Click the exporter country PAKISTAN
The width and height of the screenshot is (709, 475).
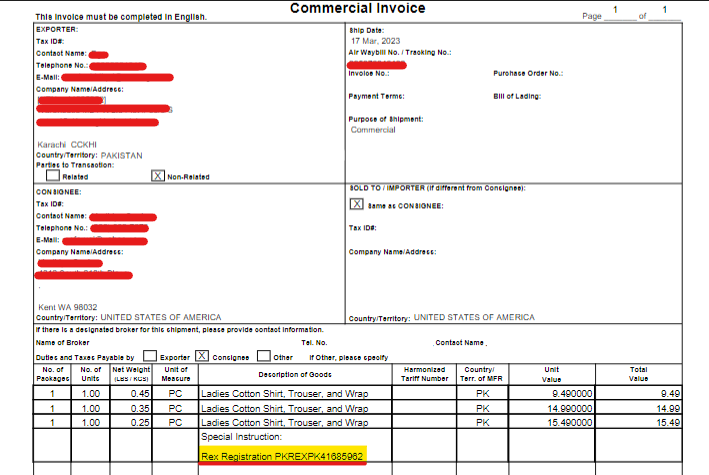click(122, 155)
